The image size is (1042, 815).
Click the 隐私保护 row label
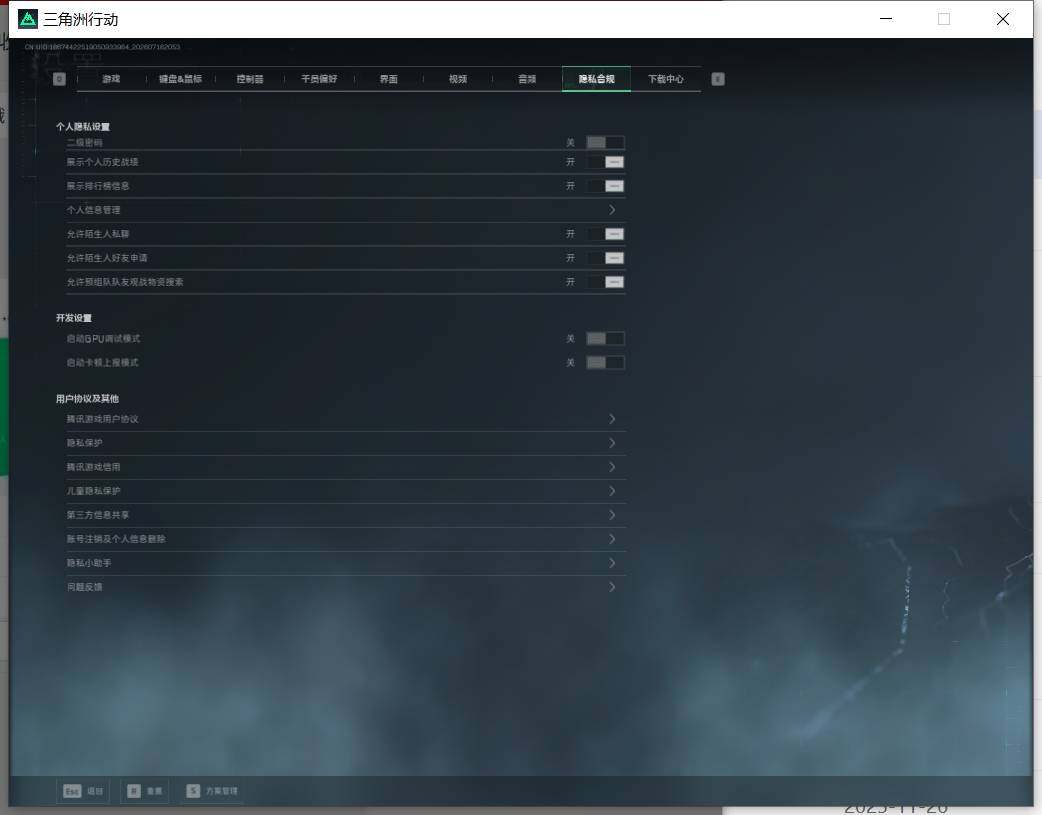pos(84,443)
